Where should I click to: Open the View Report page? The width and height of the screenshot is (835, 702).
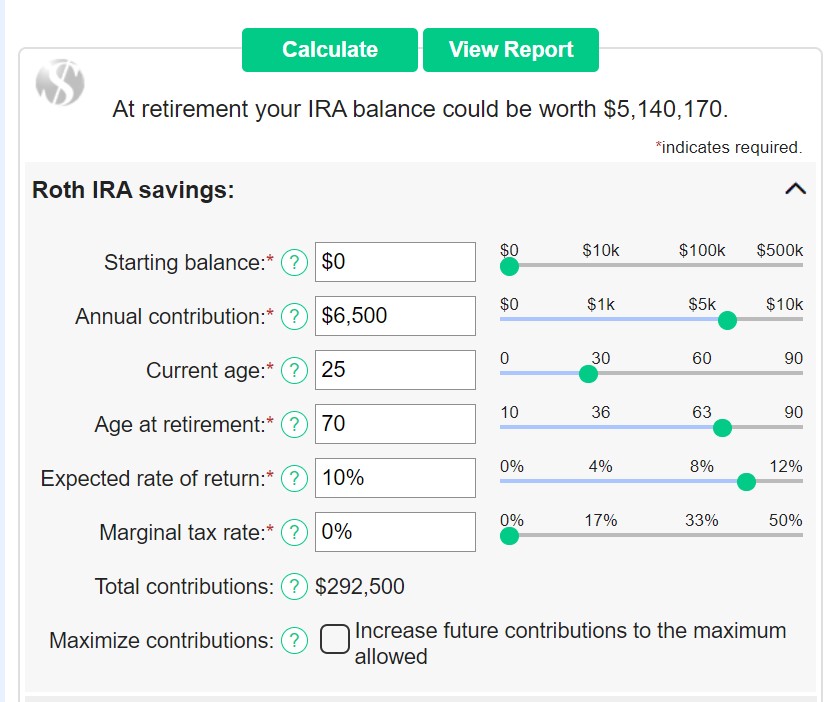pos(511,49)
